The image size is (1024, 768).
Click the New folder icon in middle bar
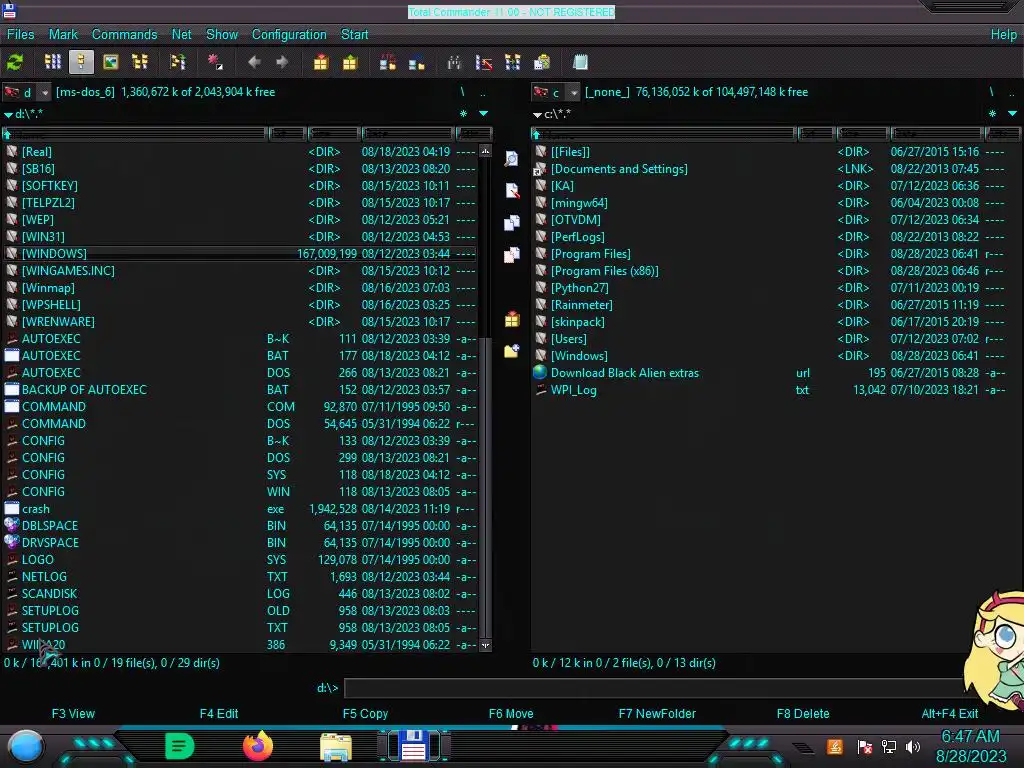click(x=511, y=351)
